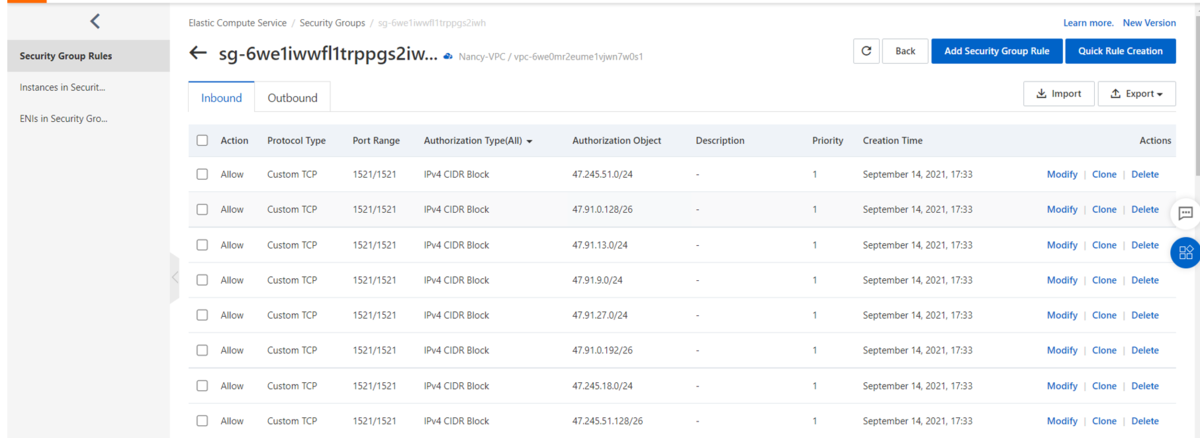Click Quick Rule Creation
The height and width of the screenshot is (438, 1200).
[x=1120, y=51]
